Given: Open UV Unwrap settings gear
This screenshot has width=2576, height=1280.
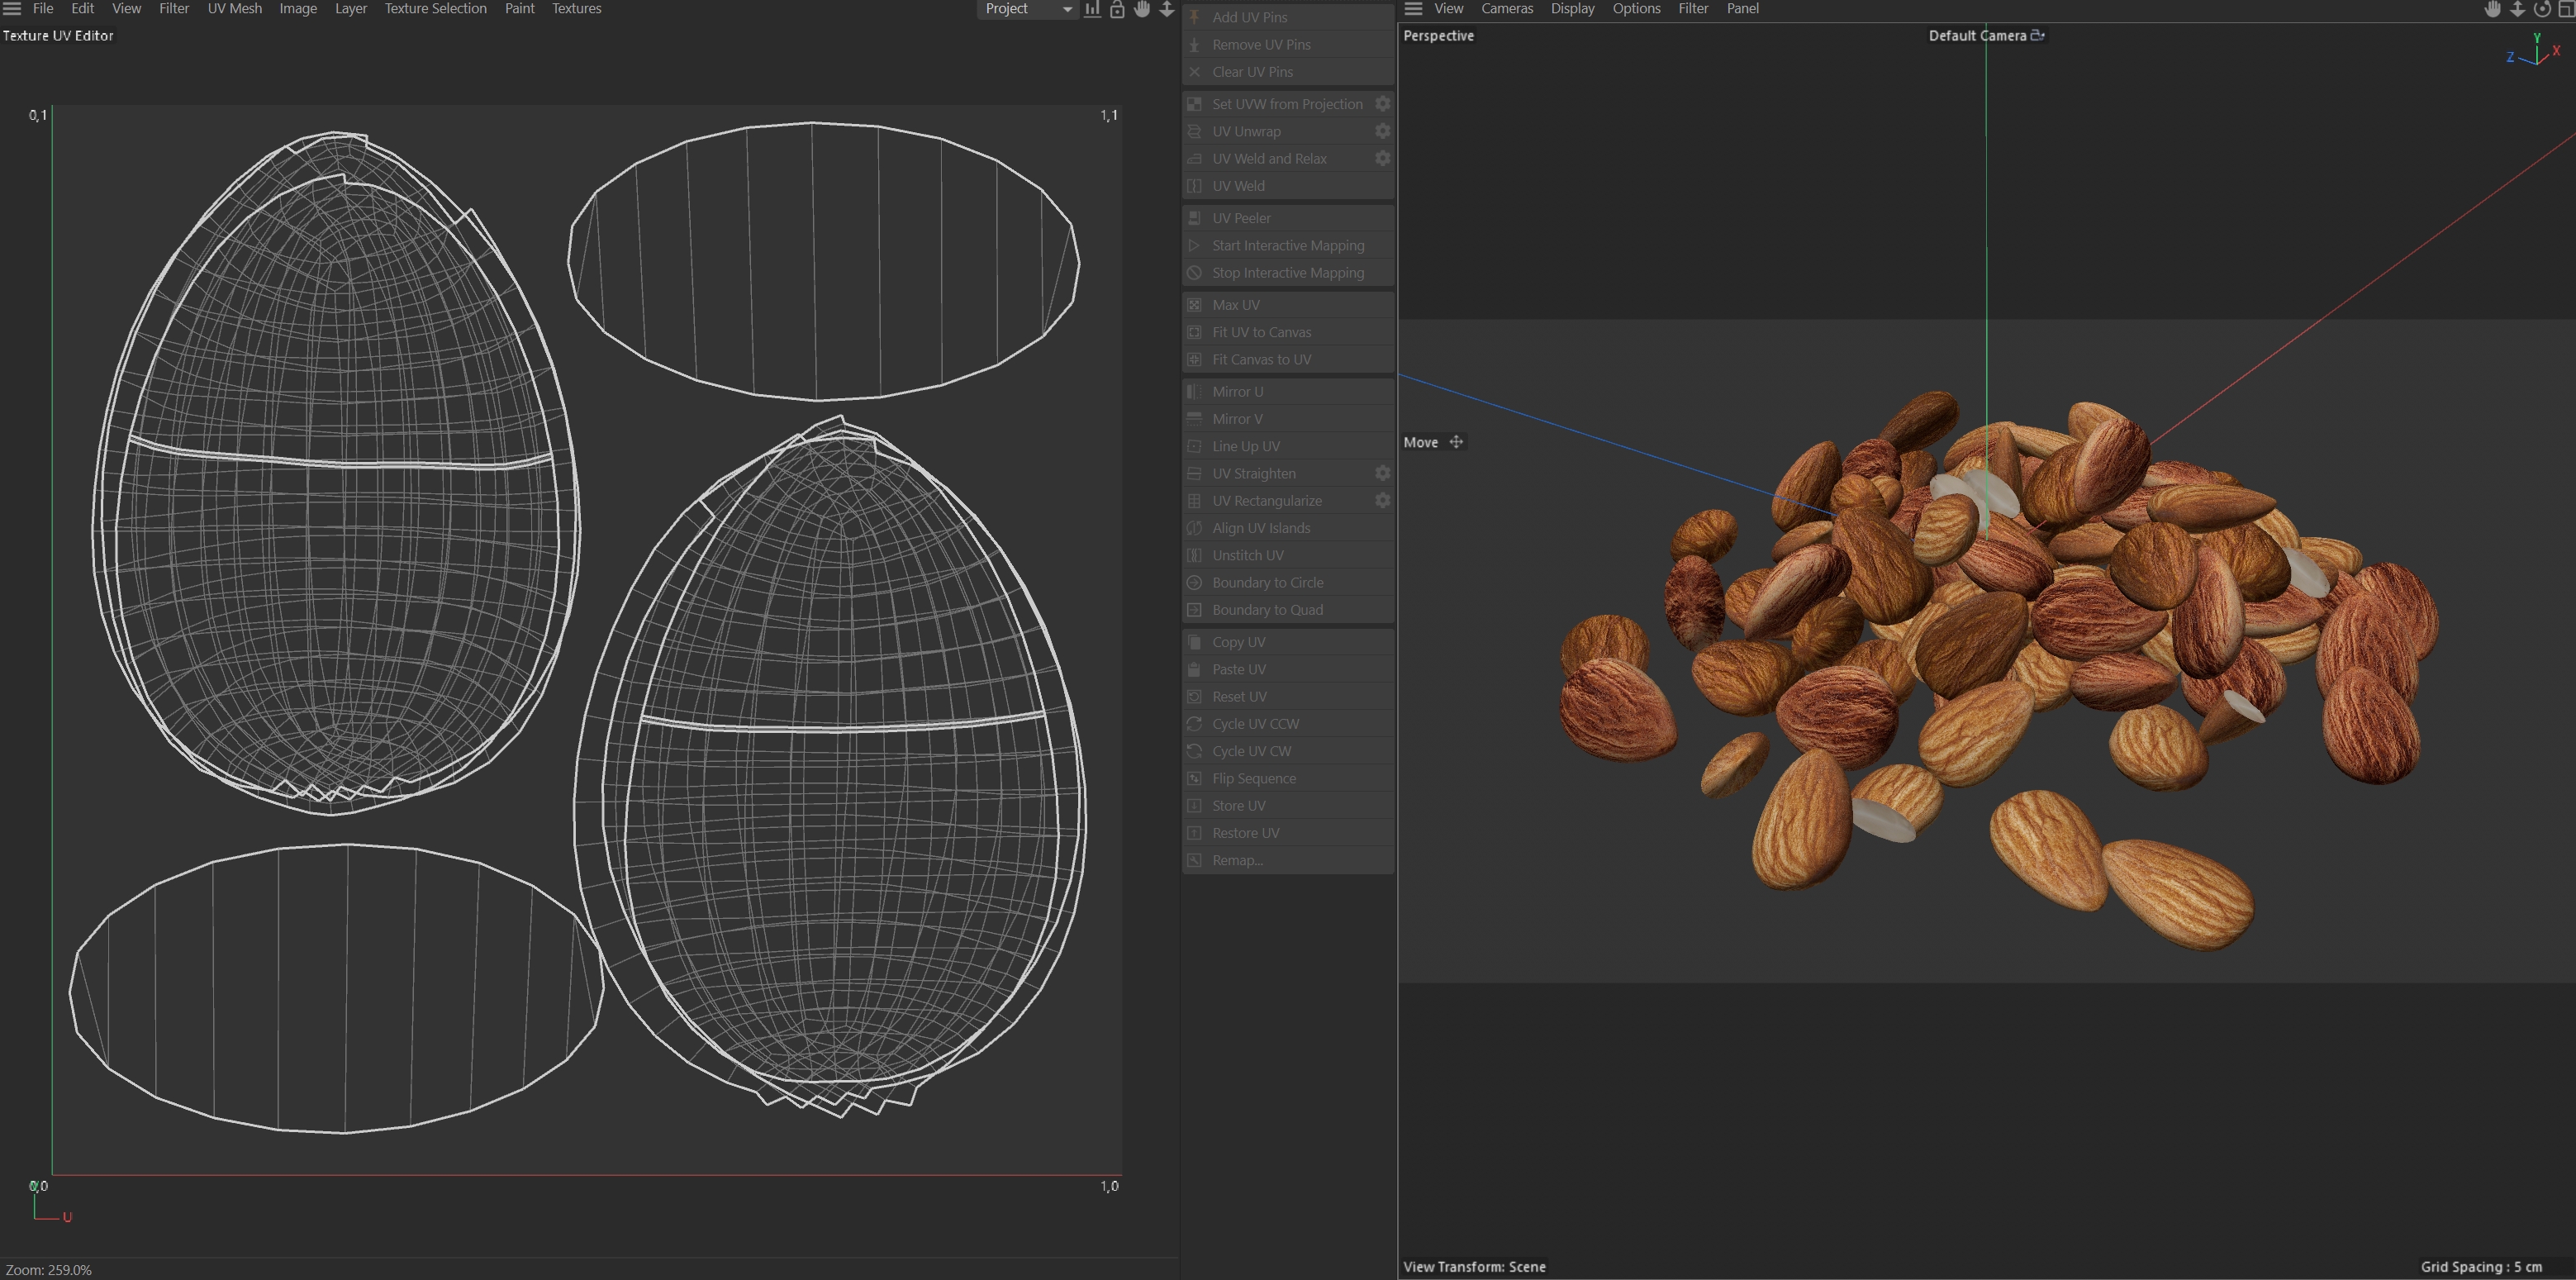Looking at the screenshot, I should [x=1382, y=131].
